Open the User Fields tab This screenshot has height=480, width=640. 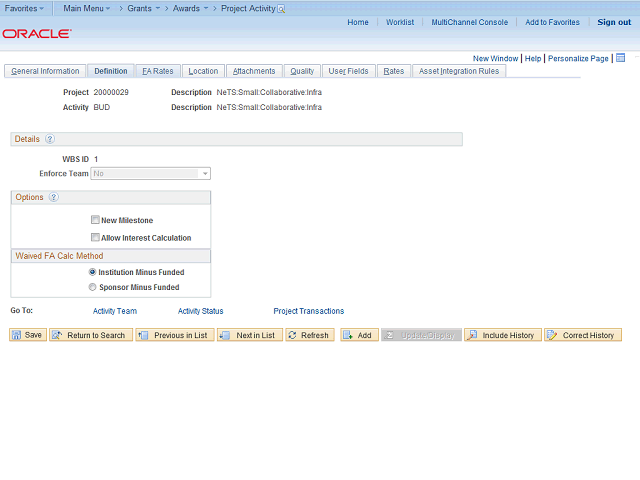click(348, 71)
